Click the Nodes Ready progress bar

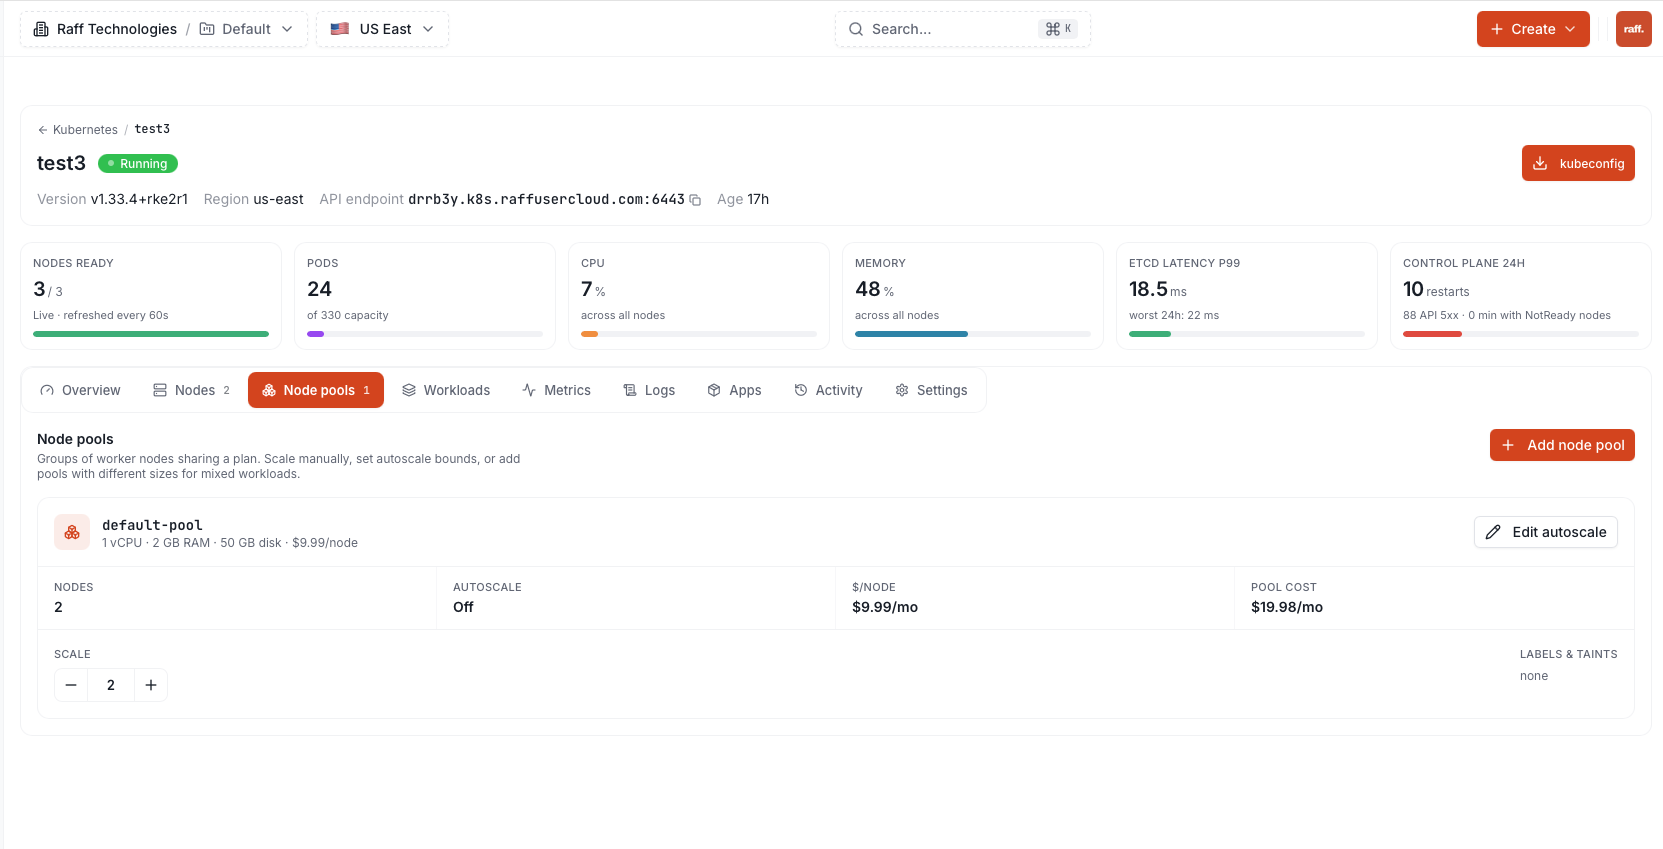pos(151,334)
